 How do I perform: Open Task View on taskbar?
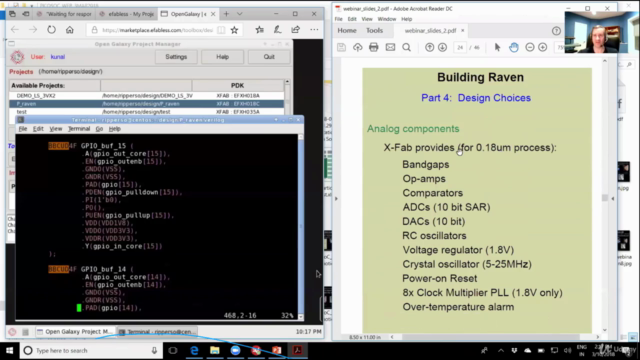tap(173, 350)
